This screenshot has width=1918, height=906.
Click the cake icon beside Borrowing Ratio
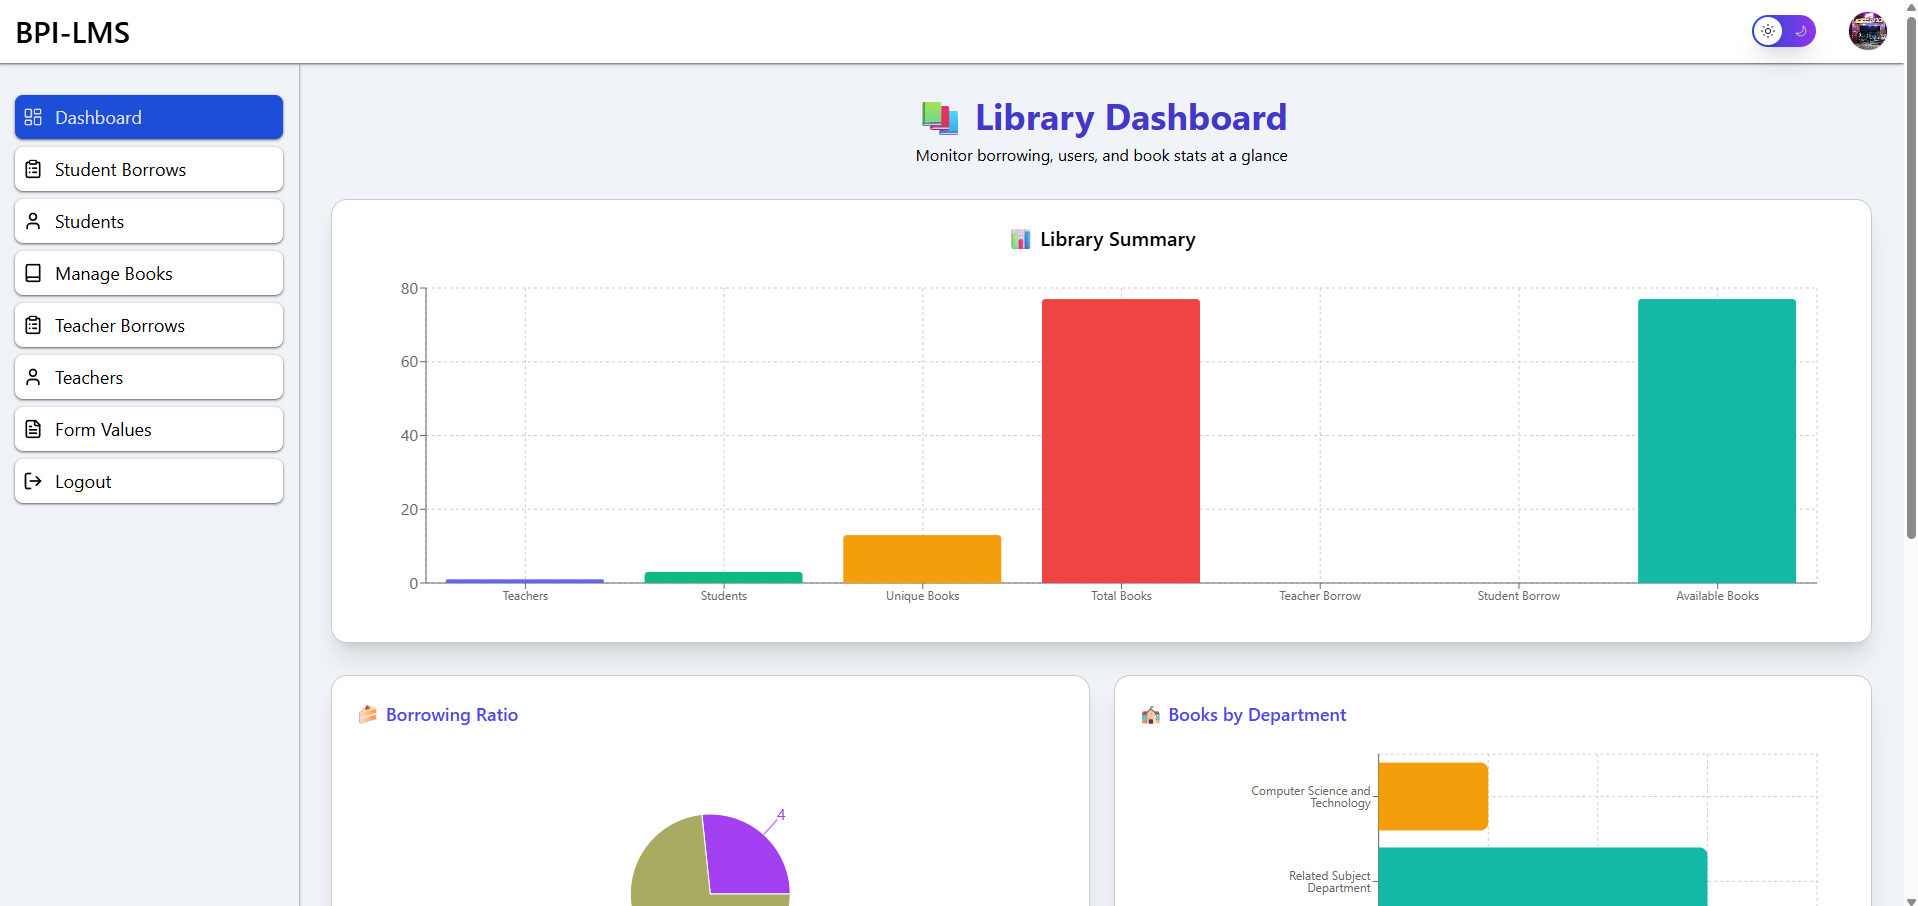point(368,714)
